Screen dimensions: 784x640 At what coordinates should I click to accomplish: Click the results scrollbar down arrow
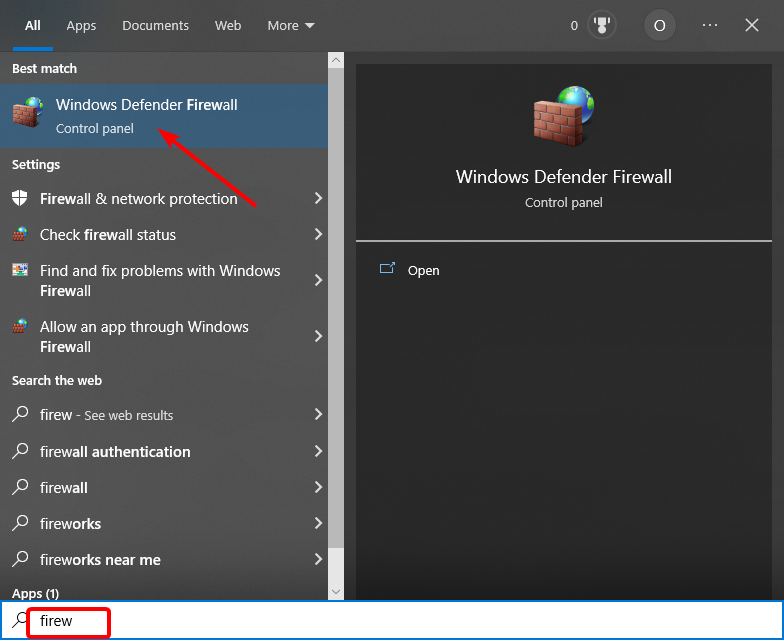coord(336,592)
